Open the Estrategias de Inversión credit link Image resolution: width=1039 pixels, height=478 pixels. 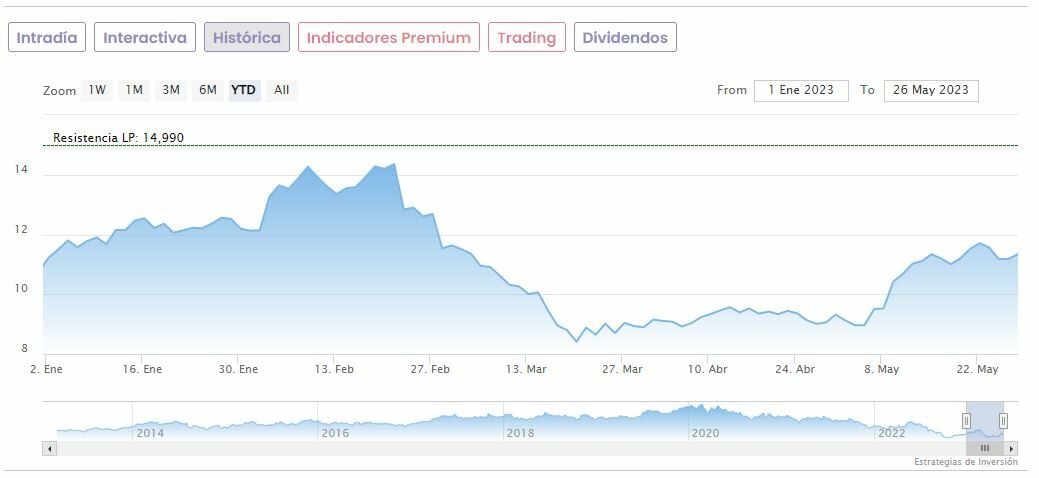965,462
